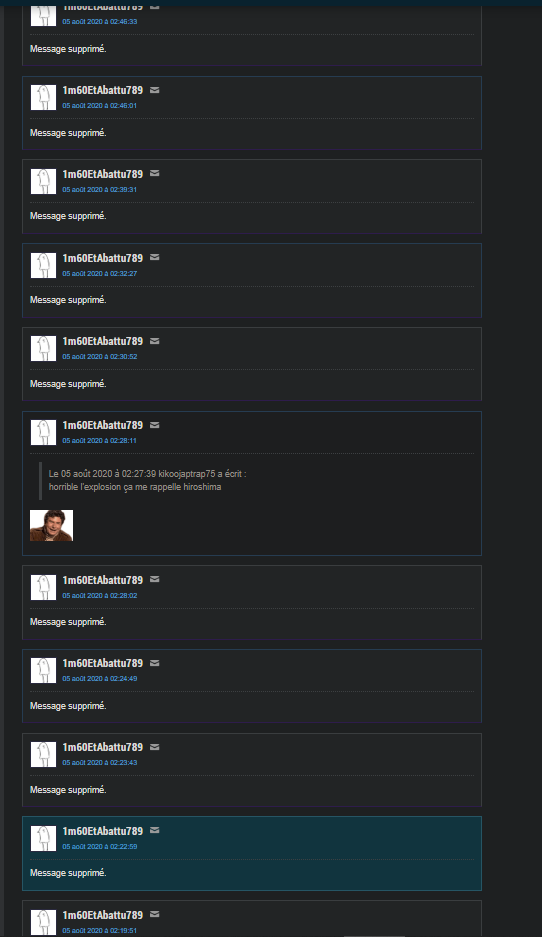Image resolution: width=542 pixels, height=937 pixels.
Task: Click avatar of 02:23:43 post
Action: (43, 754)
